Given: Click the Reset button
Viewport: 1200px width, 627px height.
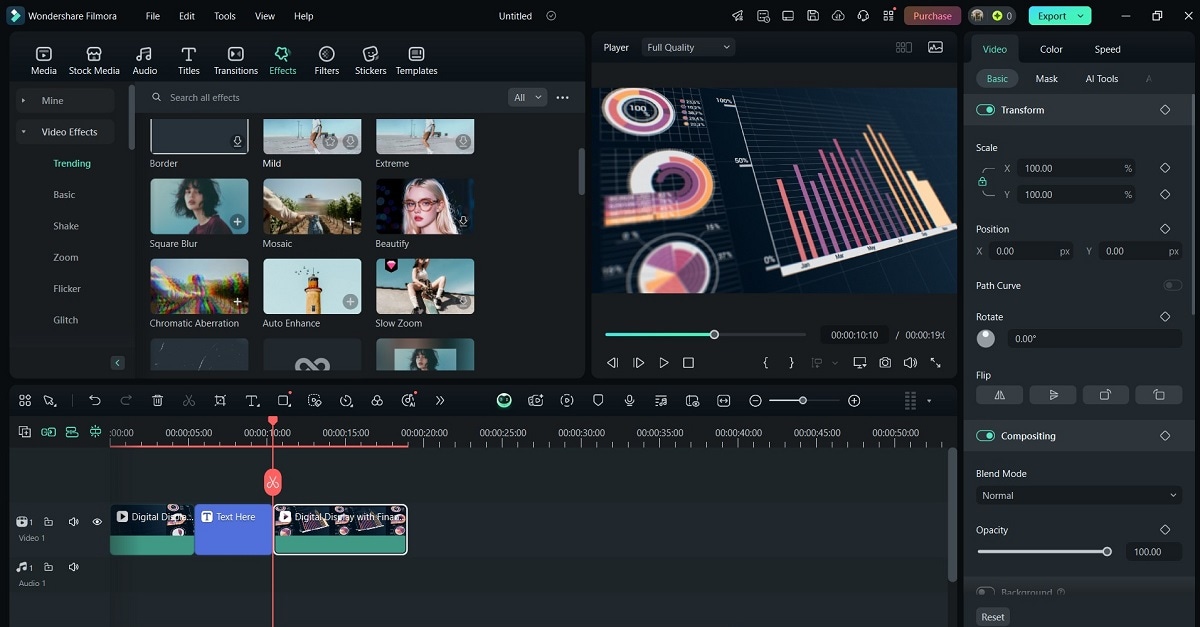Looking at the screenshot, I should 992,617.
